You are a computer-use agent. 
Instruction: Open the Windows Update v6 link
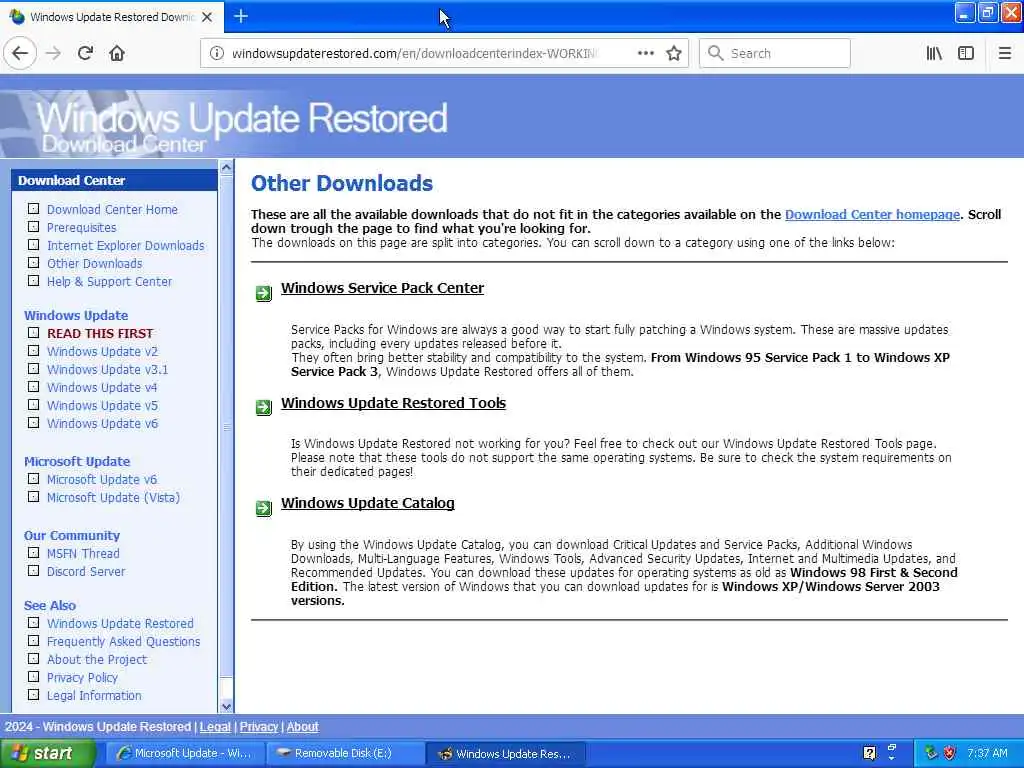[102, 423]
